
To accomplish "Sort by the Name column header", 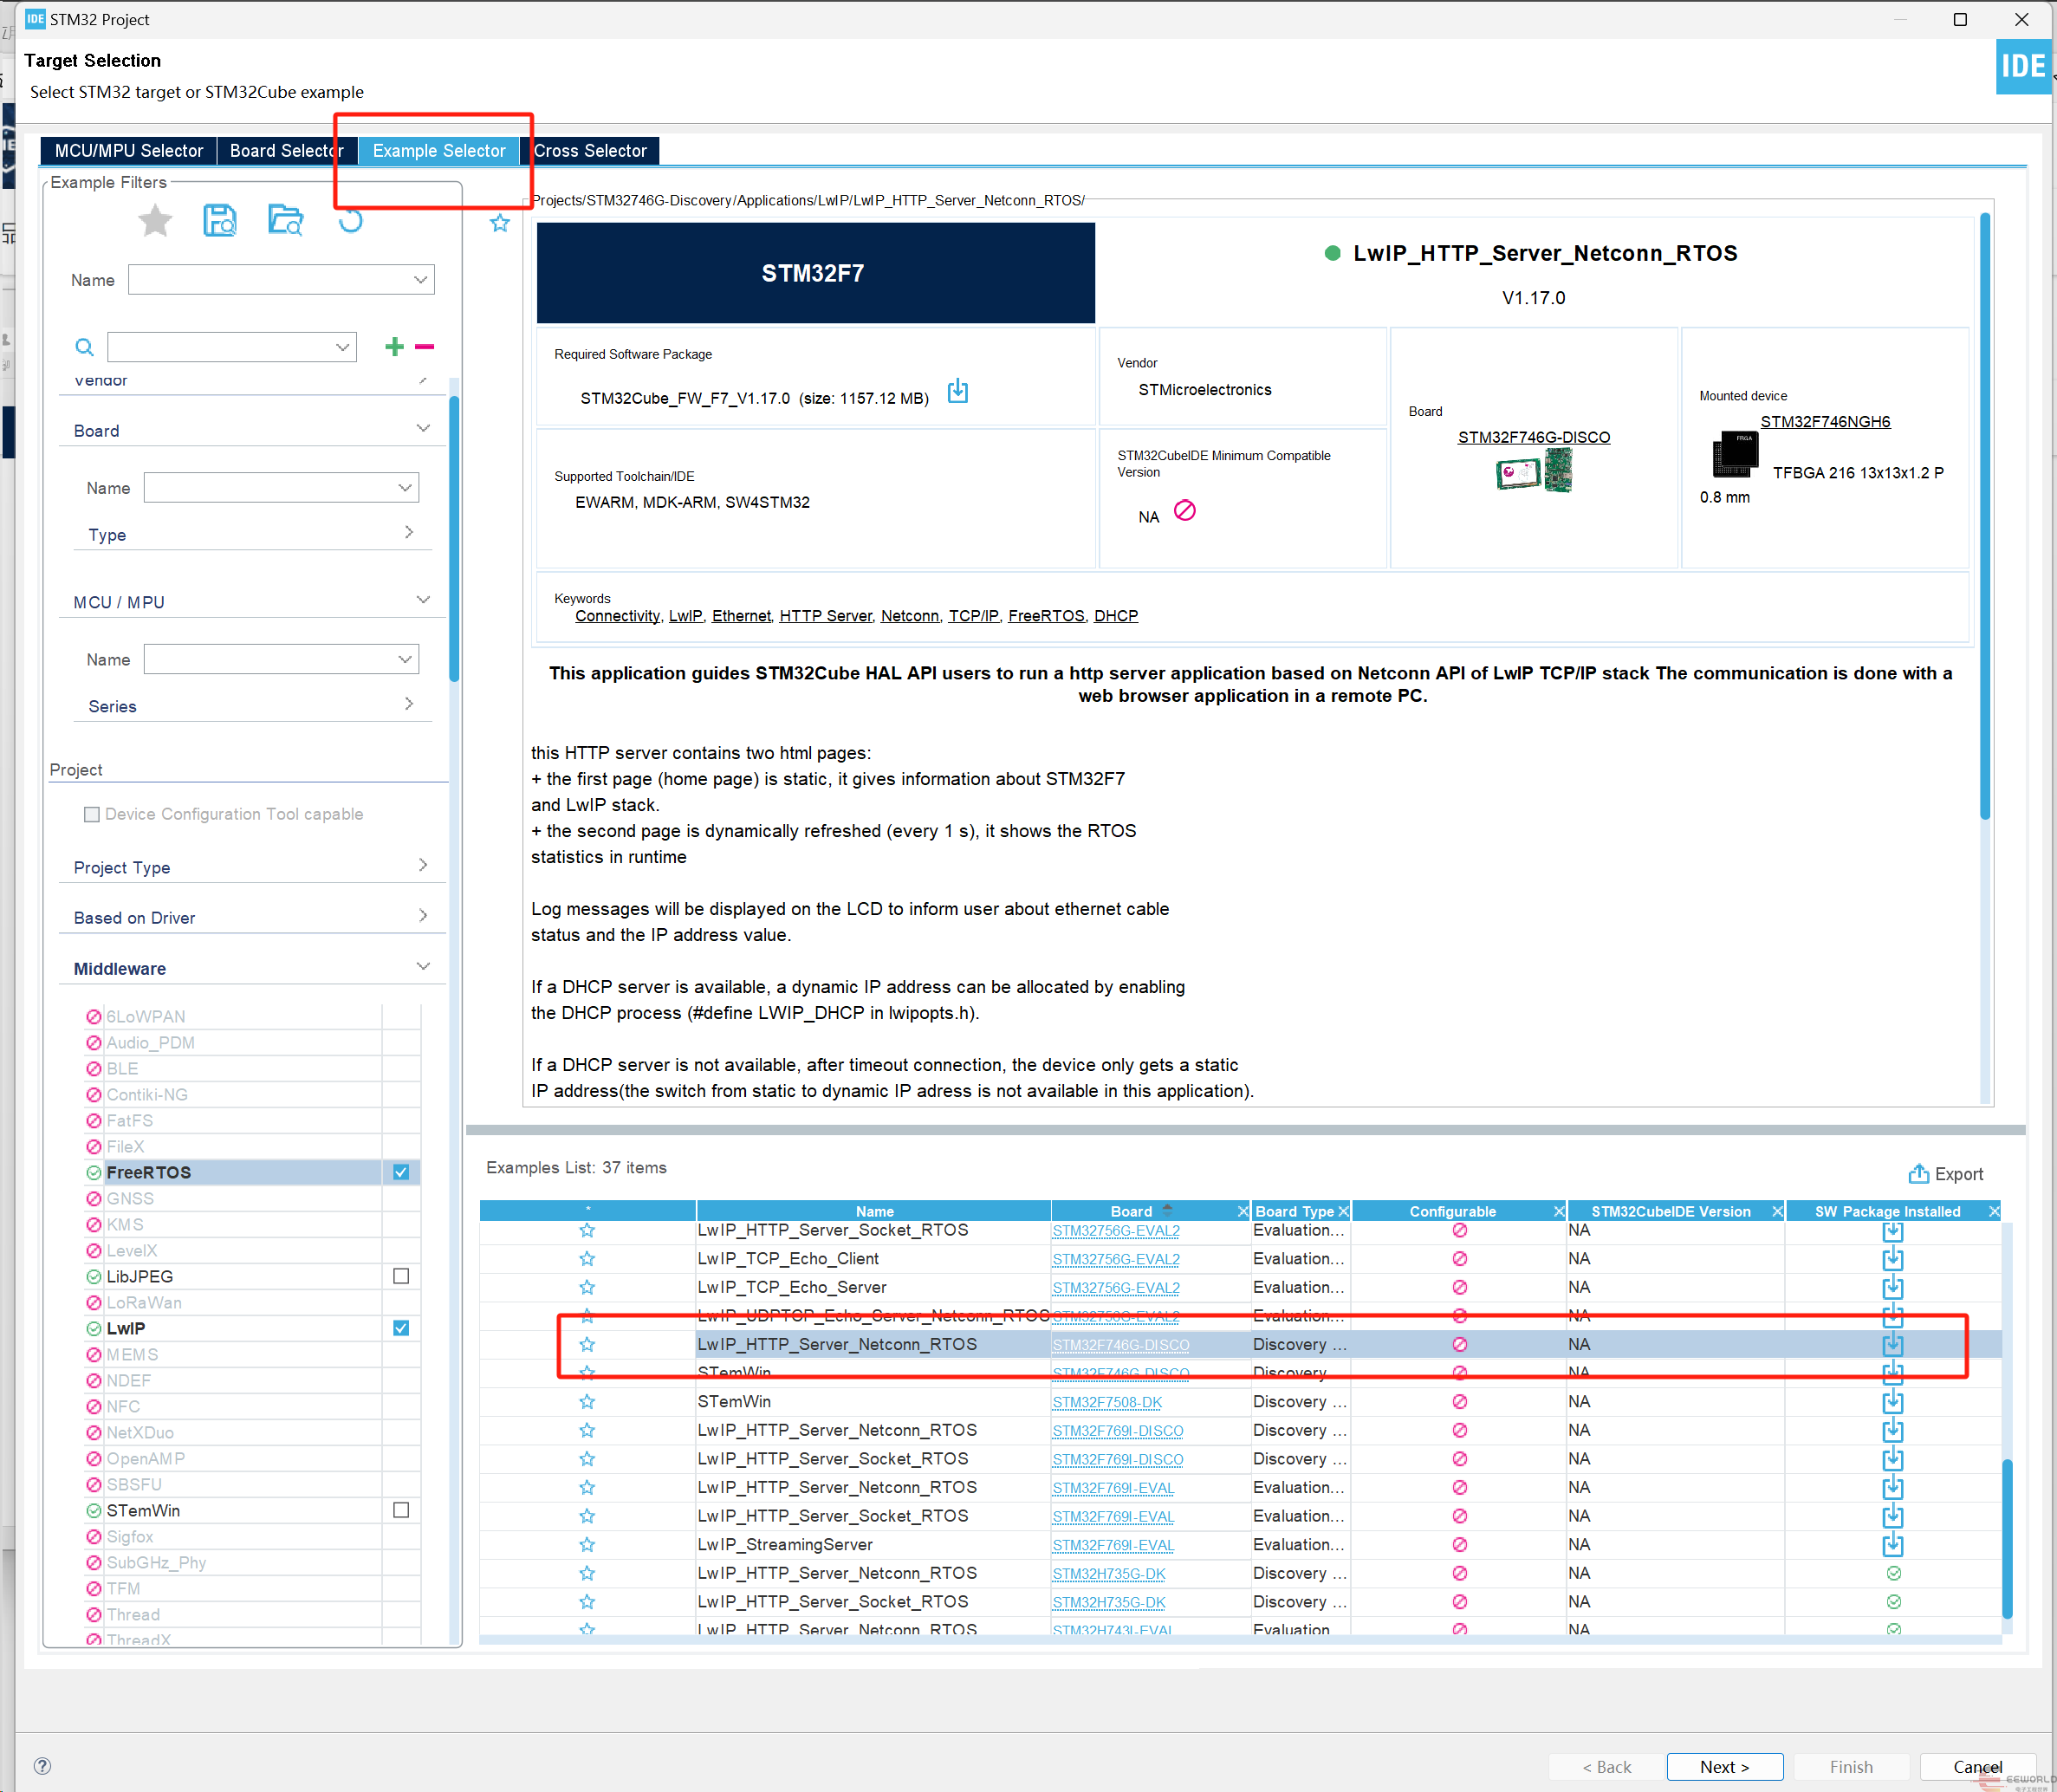I will tap(874, 1211).
